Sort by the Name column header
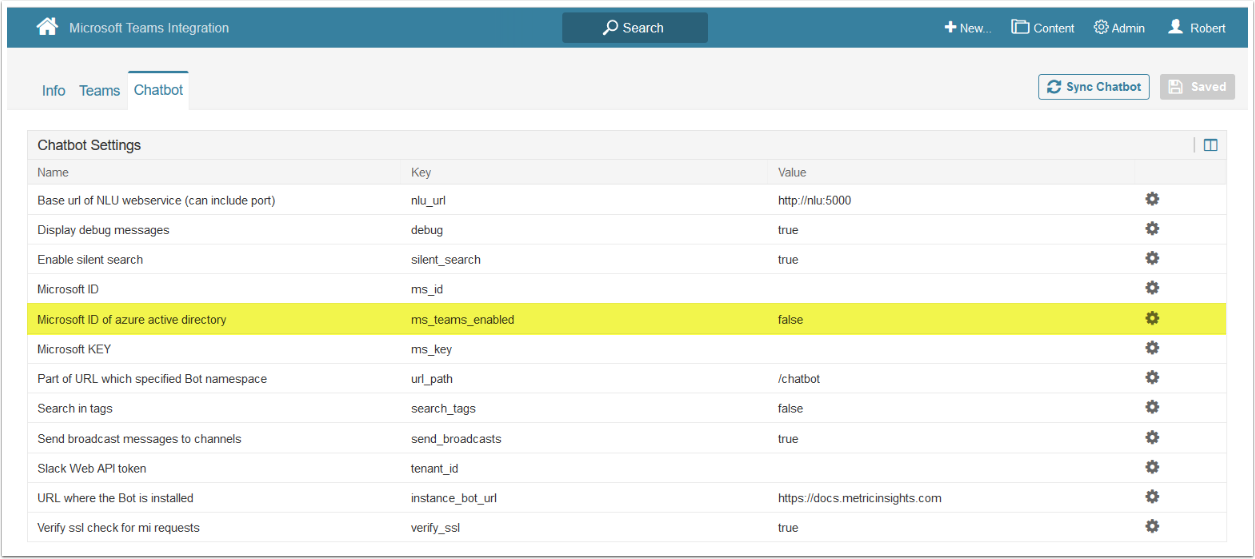 tap(53, 173)
